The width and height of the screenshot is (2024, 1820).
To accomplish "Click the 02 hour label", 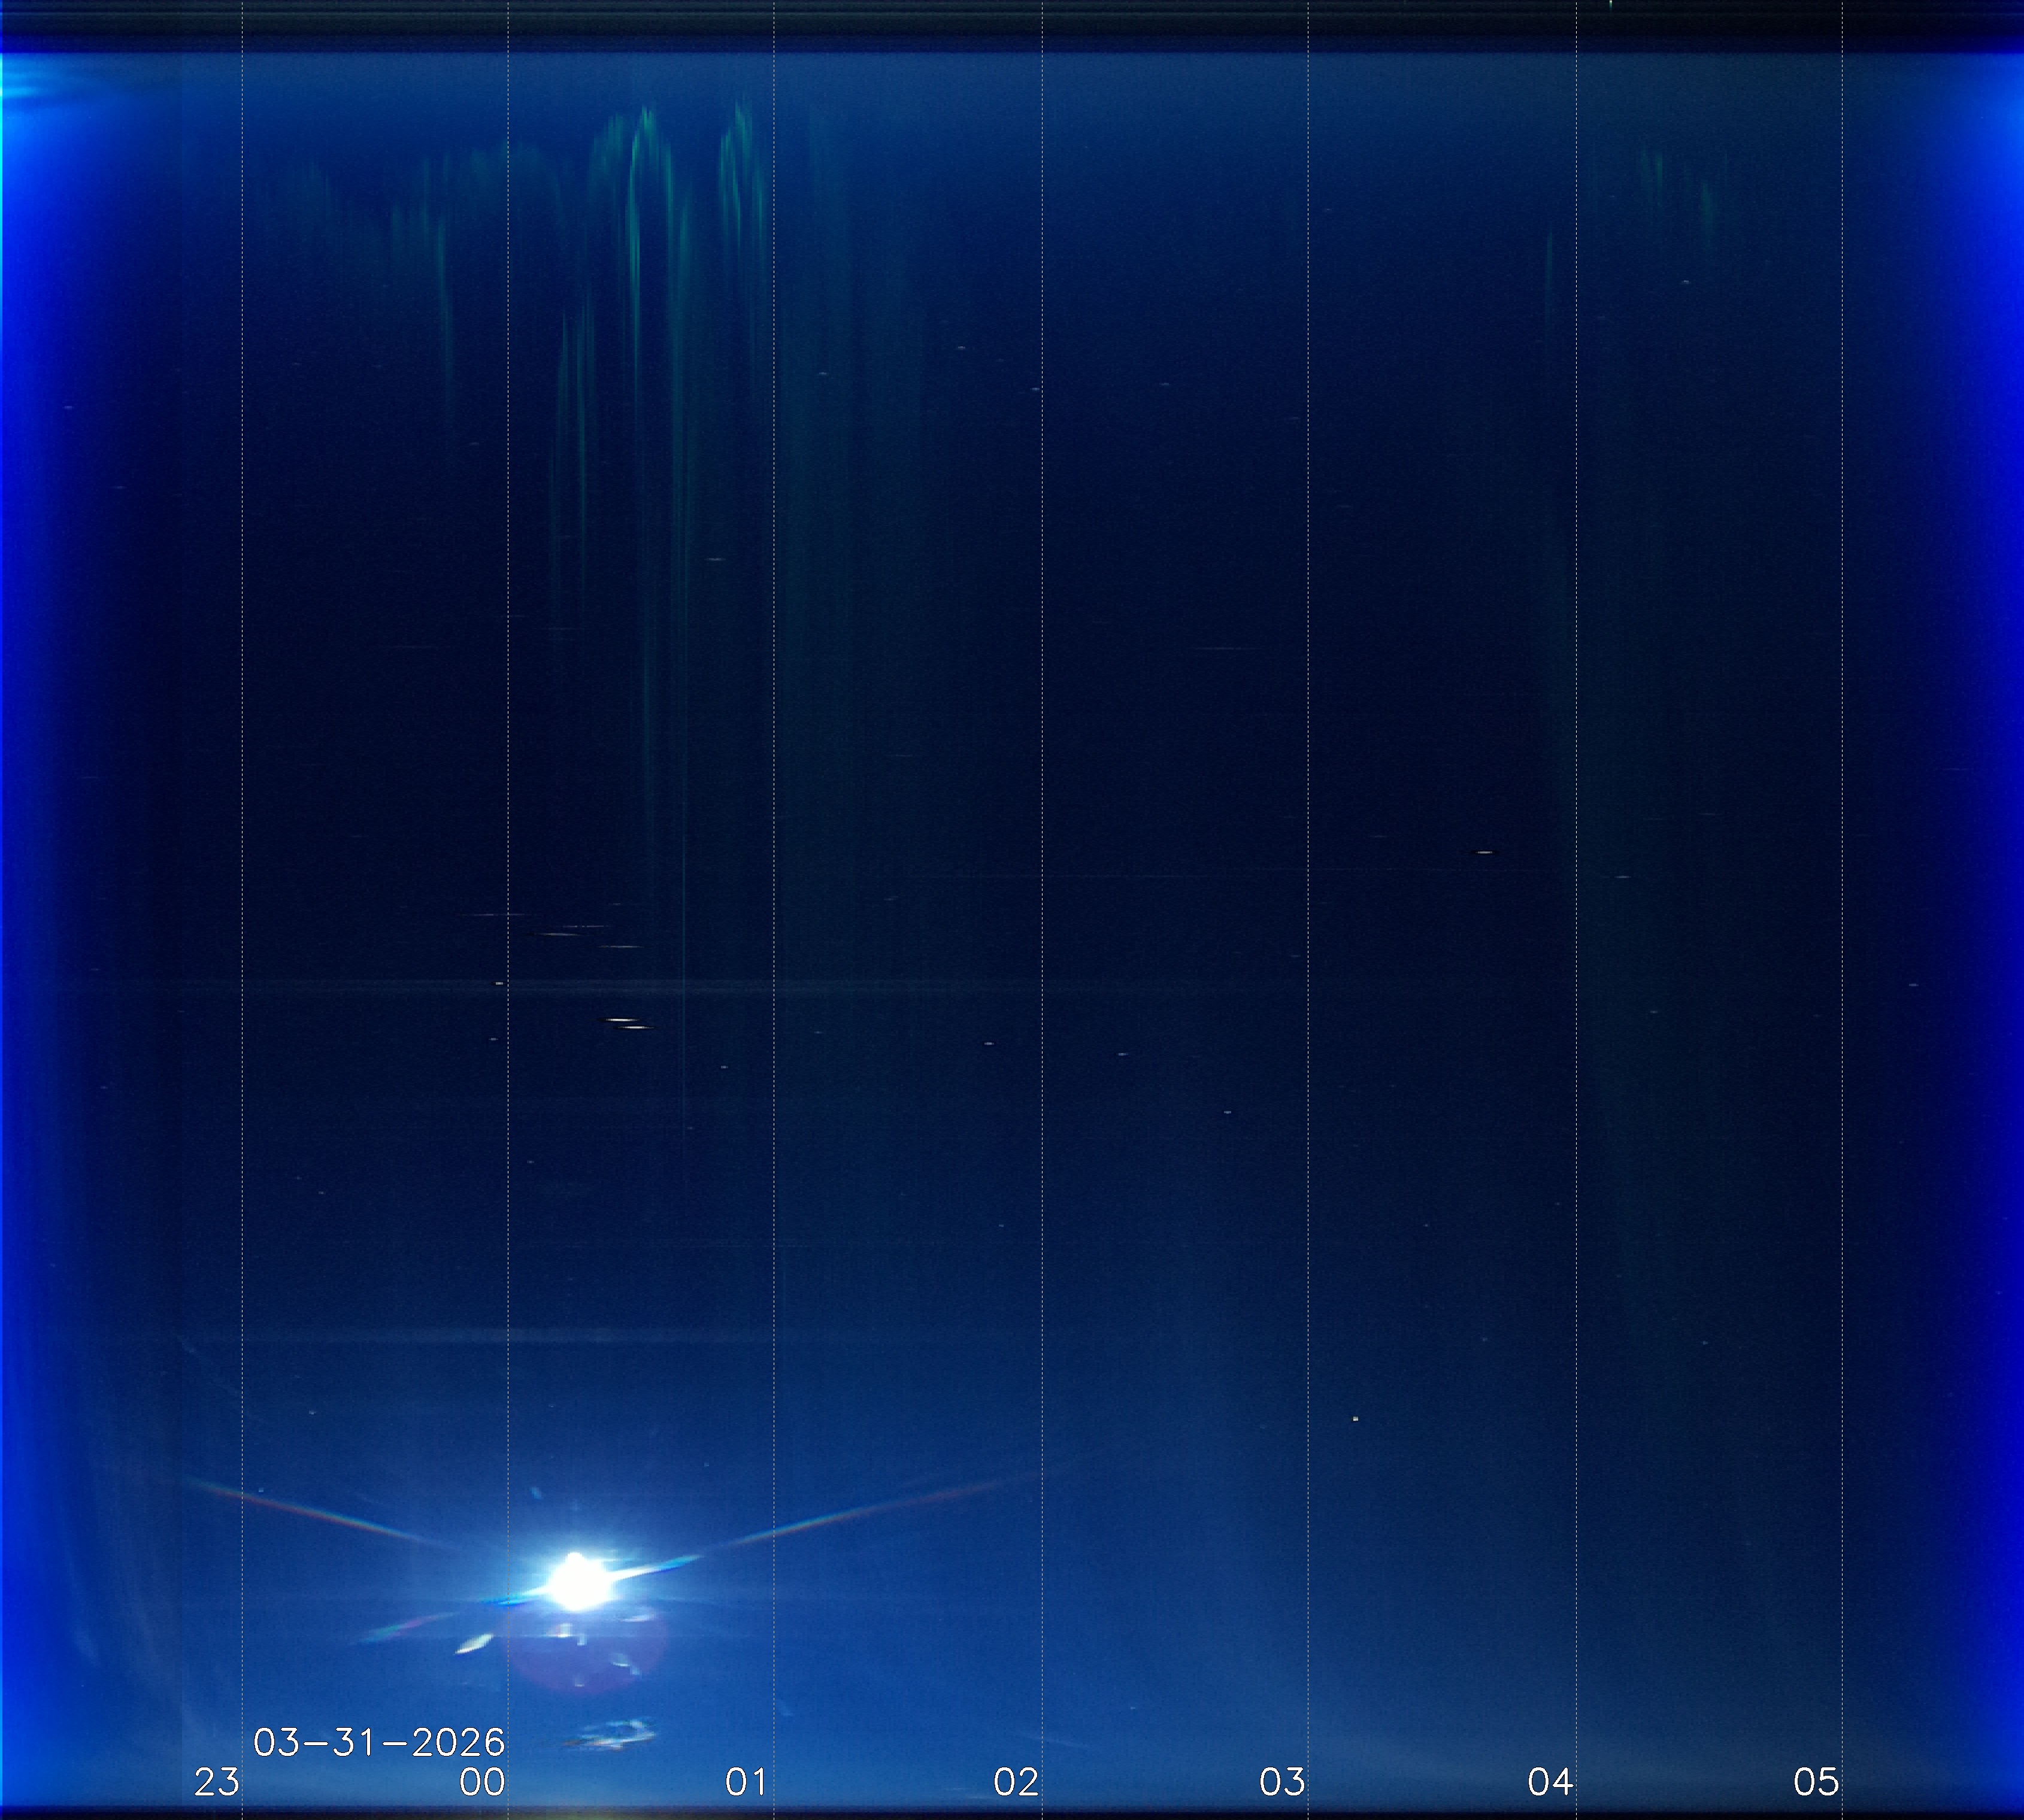I will [1016, 1781].
